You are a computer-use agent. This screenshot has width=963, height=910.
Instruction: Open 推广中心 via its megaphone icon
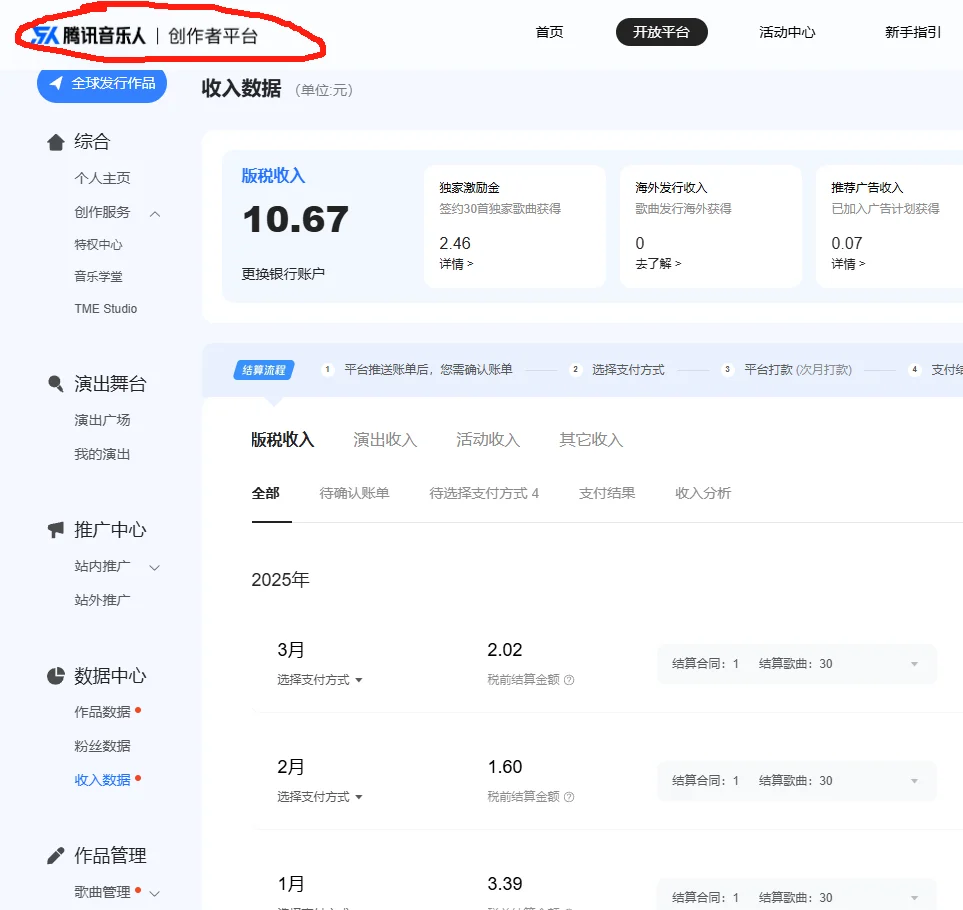[x=56, y=529]
